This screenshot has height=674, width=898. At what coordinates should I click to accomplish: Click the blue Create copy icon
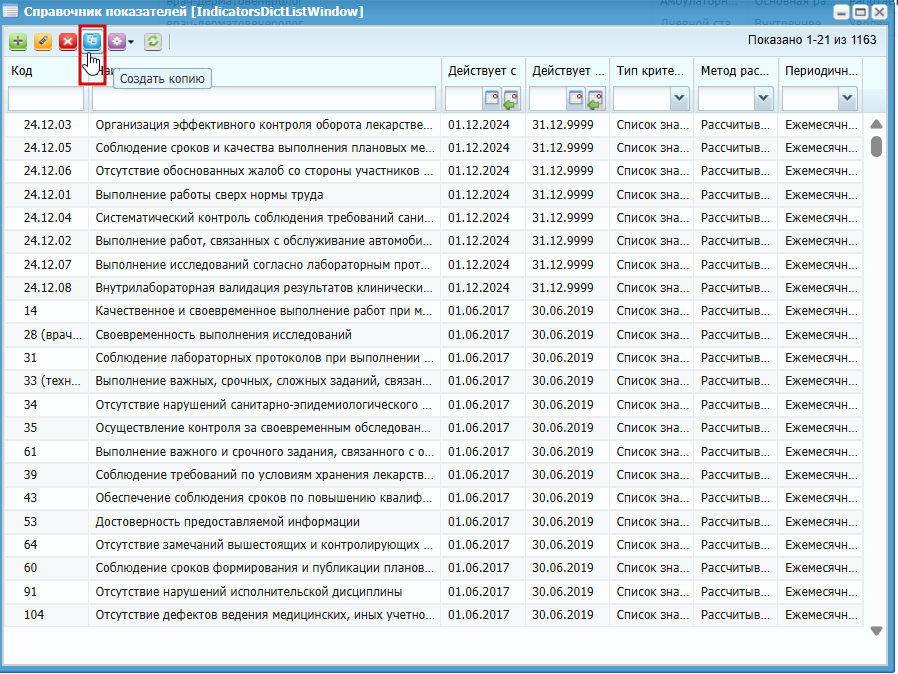point(92,41)
